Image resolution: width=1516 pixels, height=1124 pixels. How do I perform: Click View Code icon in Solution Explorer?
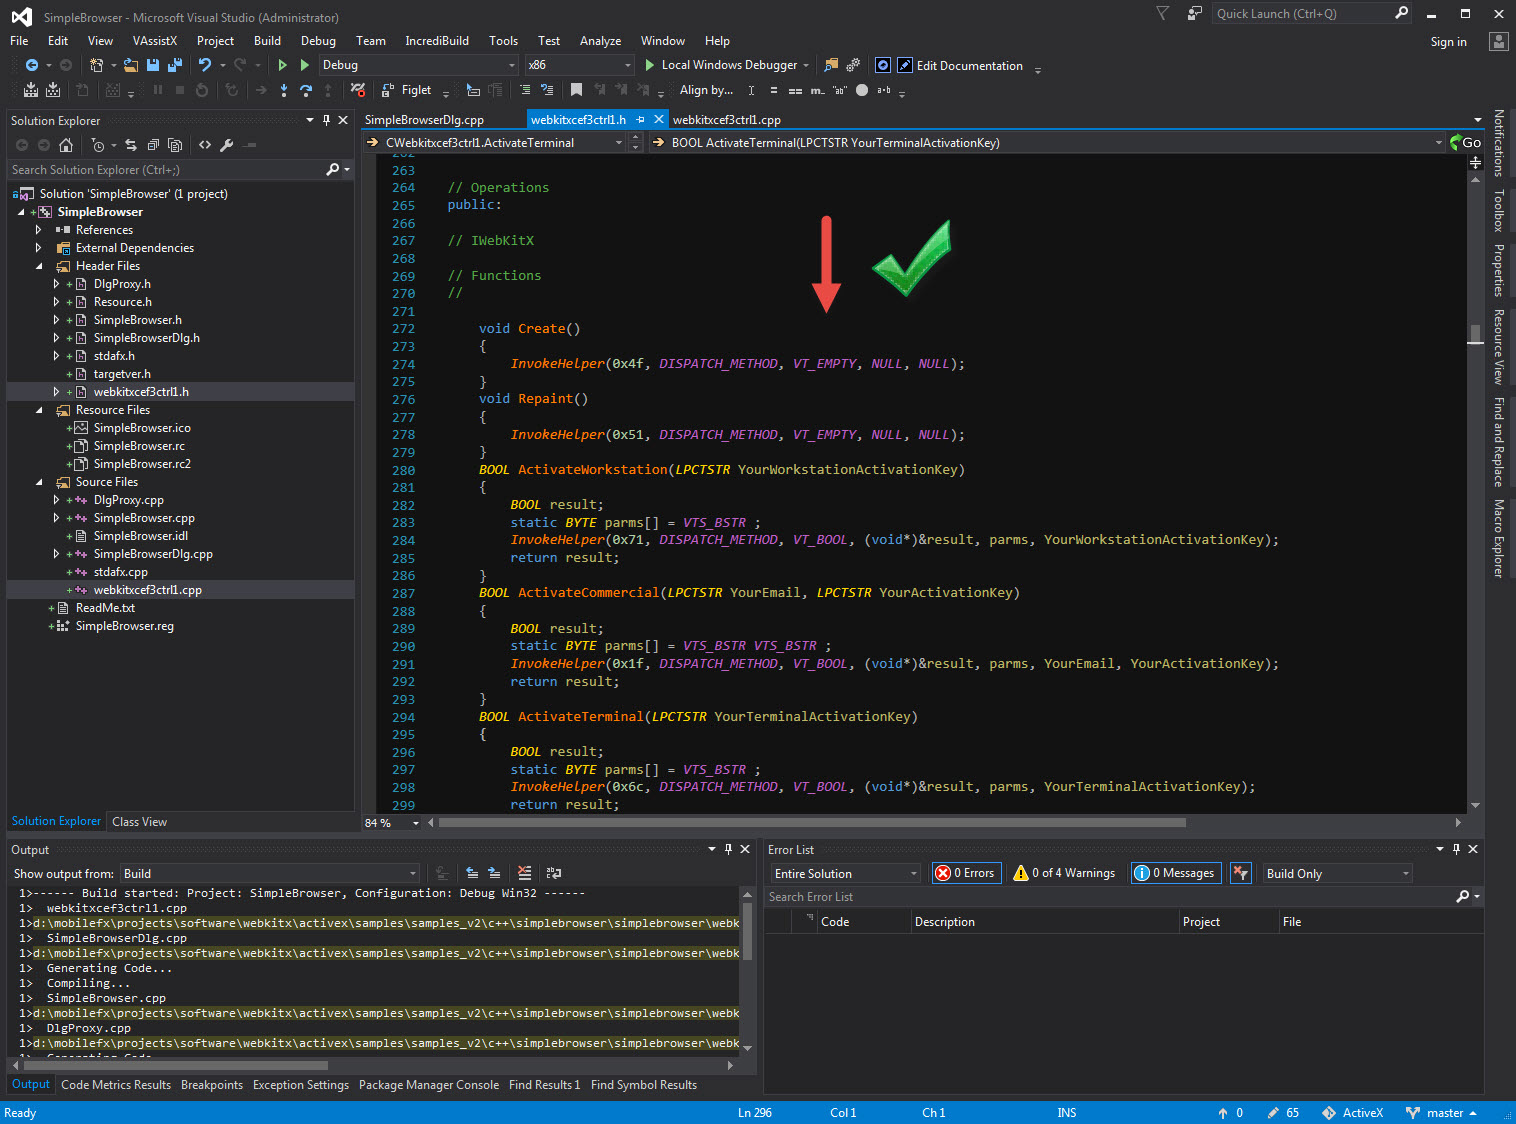tap(205, 145)
